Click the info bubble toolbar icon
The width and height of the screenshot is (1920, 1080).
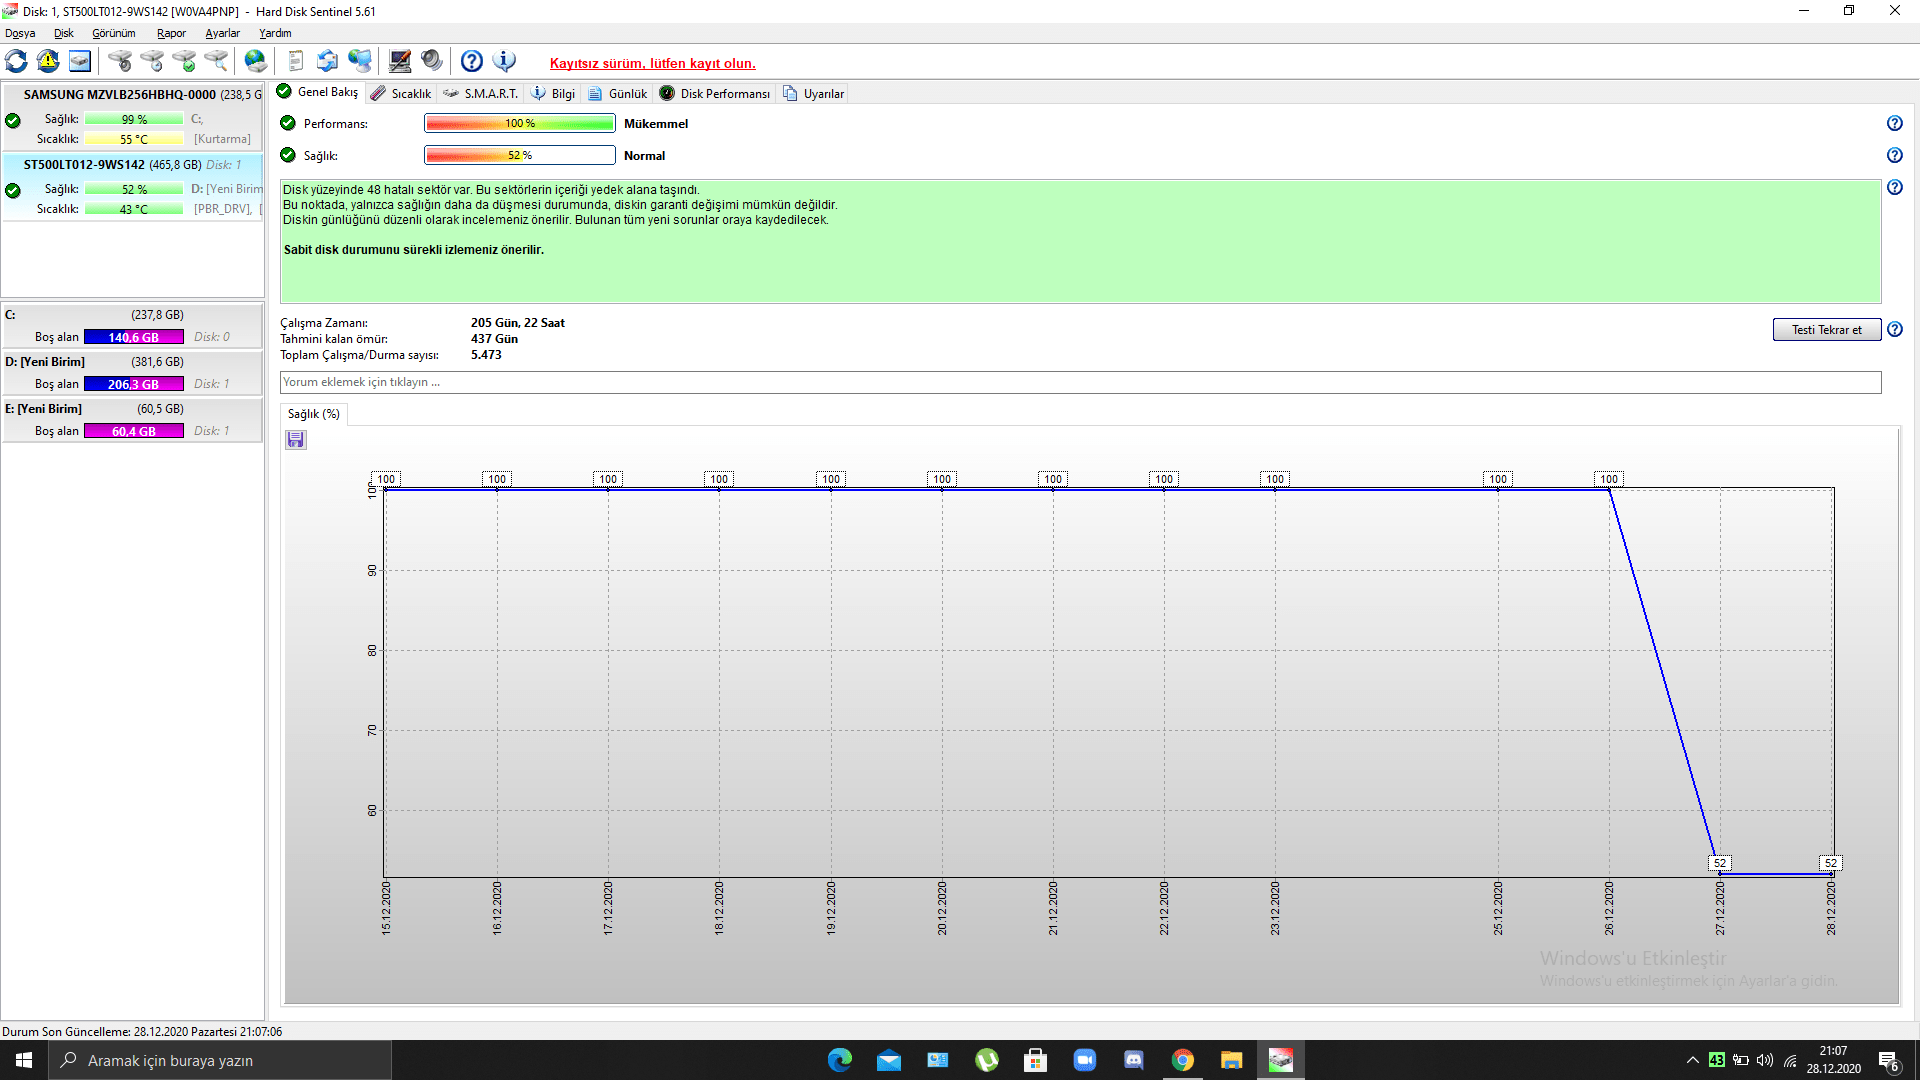(505, 61)
